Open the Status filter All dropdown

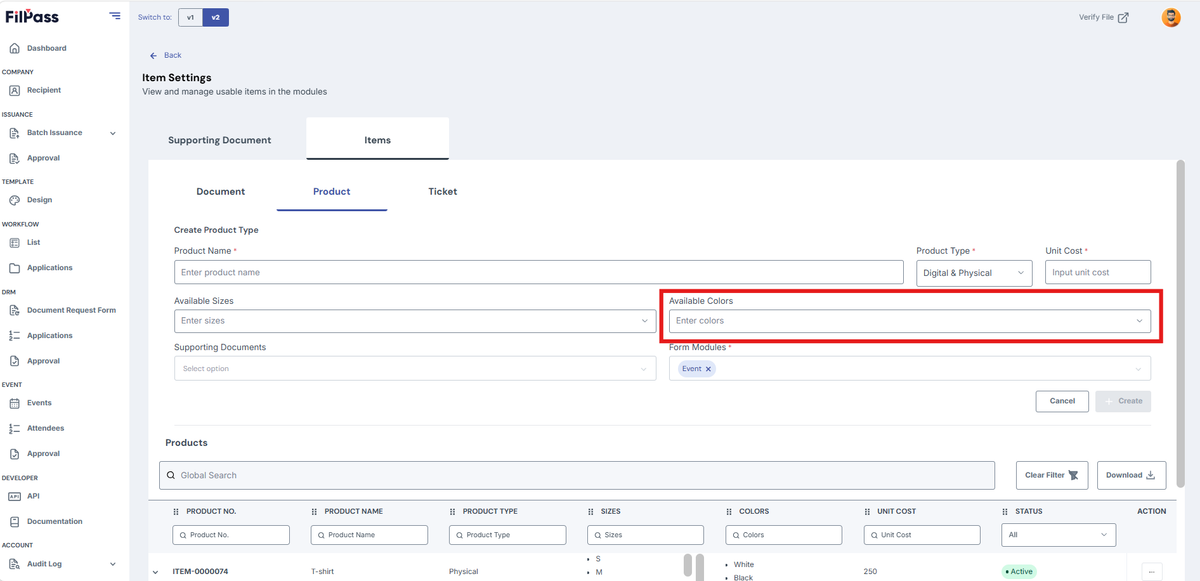(x=1058, y=535)
